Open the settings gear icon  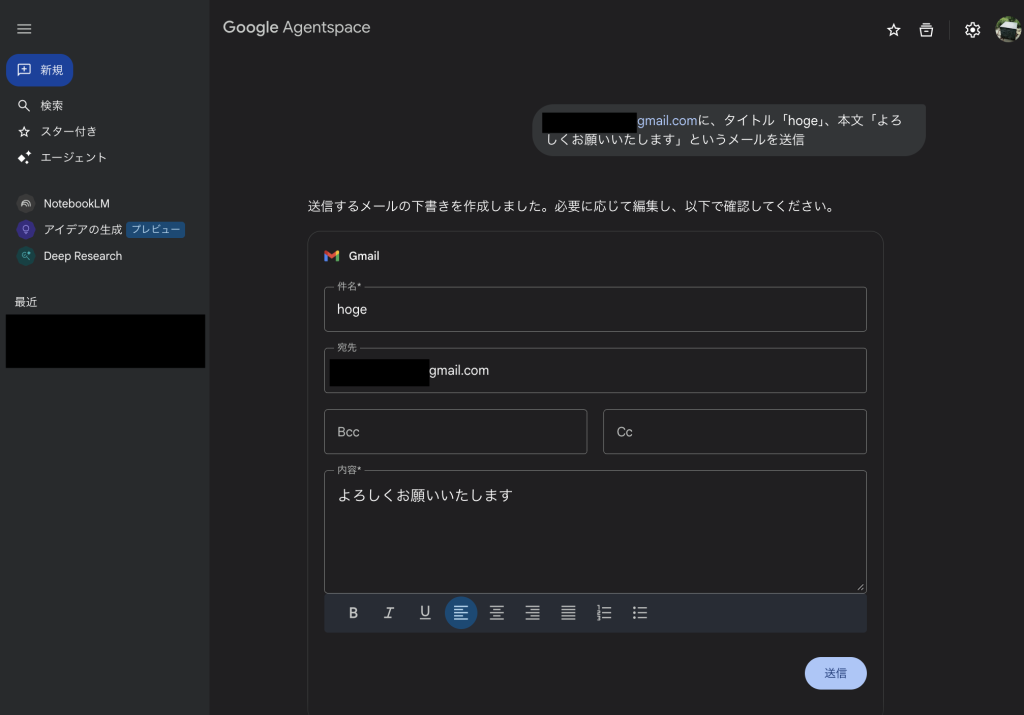click(x=972, y=30)
